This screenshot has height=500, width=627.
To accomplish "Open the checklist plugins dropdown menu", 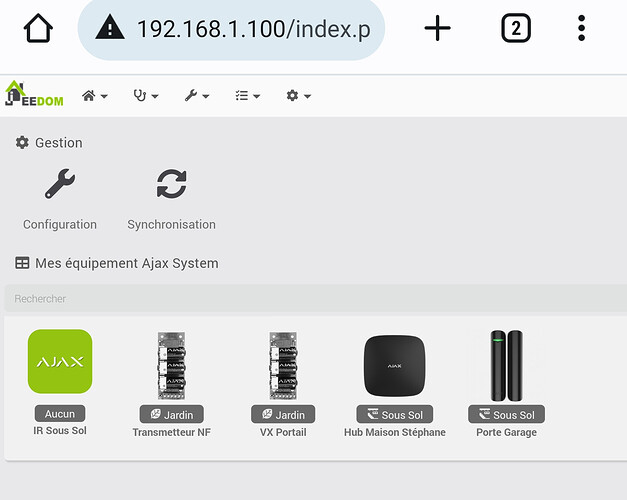I will (x=248, y=96).
